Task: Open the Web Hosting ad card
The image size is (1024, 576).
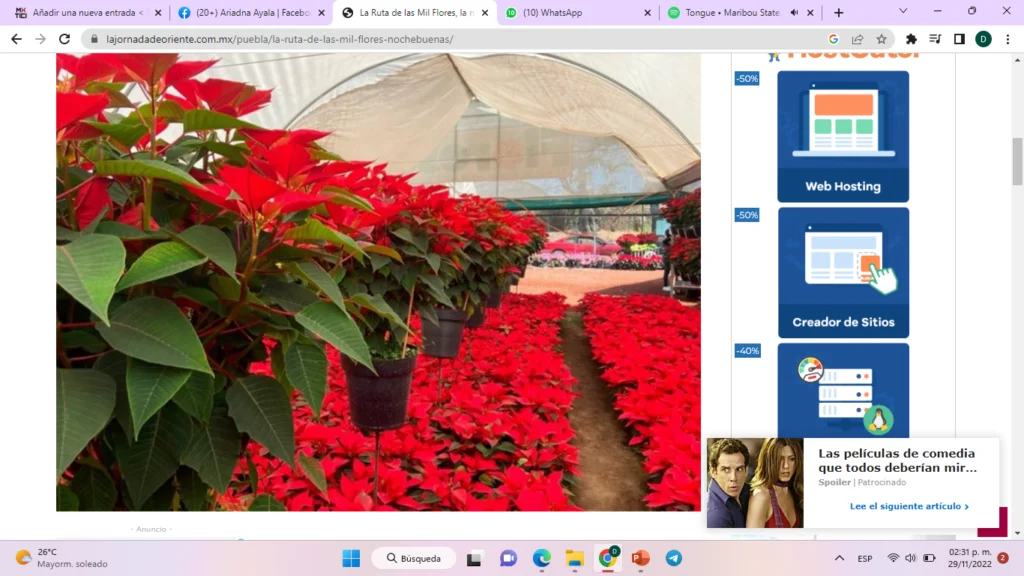Action: pyautogui.click(x=842, y=136)
